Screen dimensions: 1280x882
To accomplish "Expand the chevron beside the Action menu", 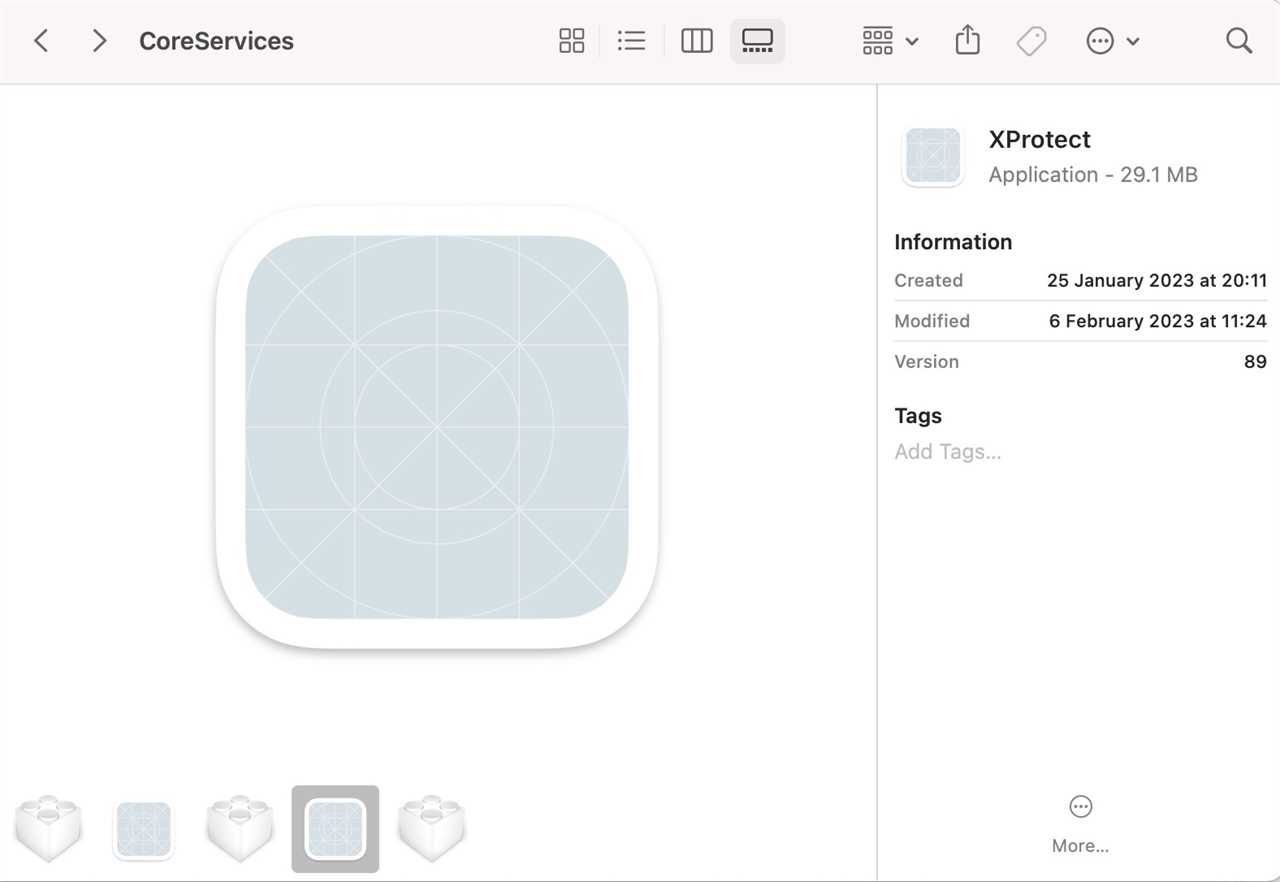I will tap(1133, 42).
